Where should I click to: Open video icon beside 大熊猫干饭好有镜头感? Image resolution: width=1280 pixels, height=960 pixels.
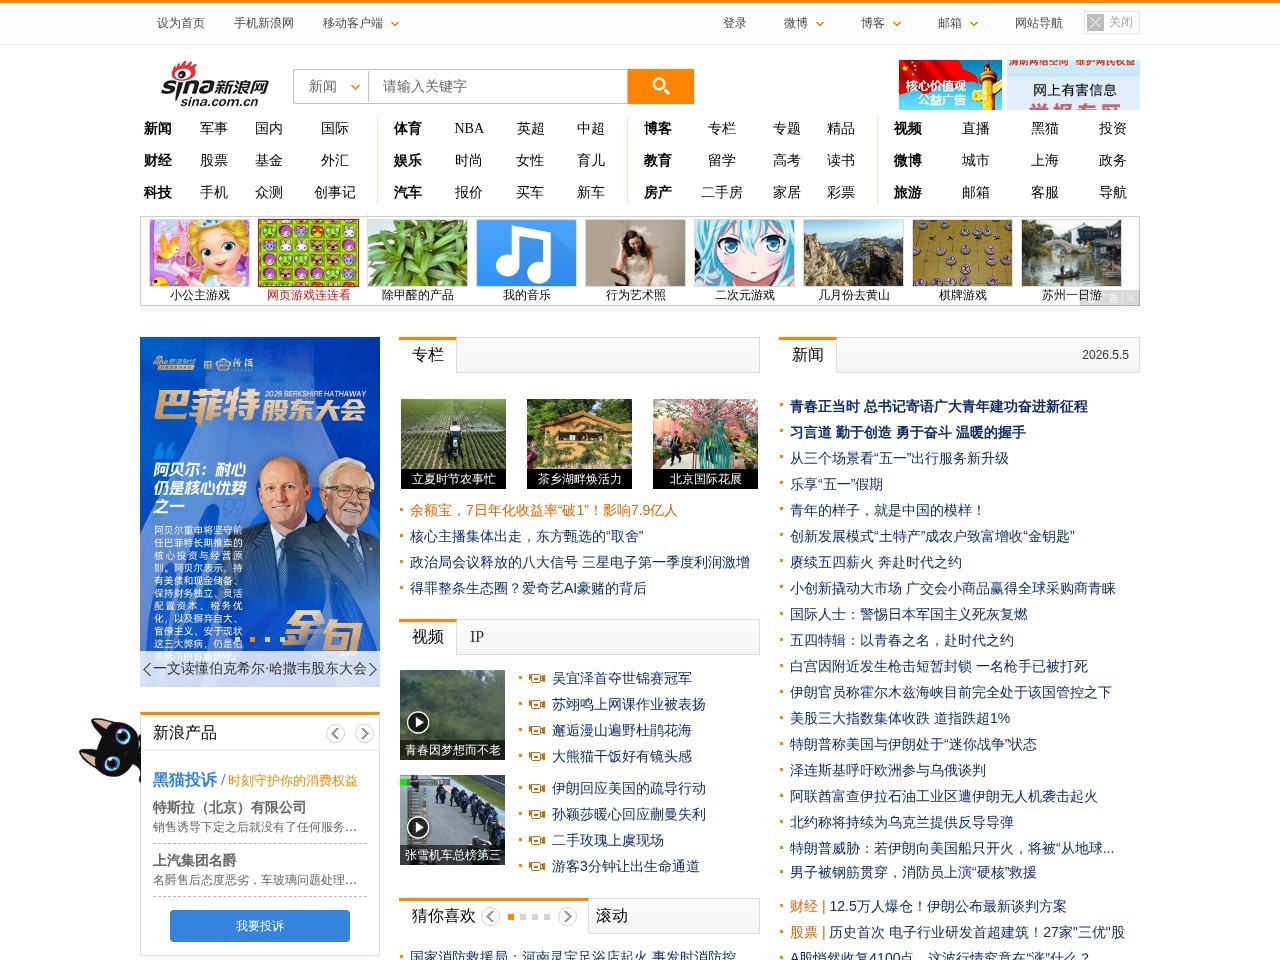(x=537, y=757)
